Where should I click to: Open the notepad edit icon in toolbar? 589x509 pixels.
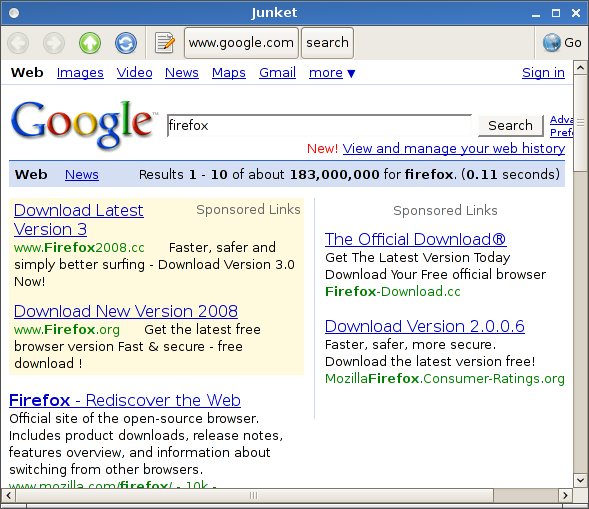pyautogui.click(x=165, y=43)
